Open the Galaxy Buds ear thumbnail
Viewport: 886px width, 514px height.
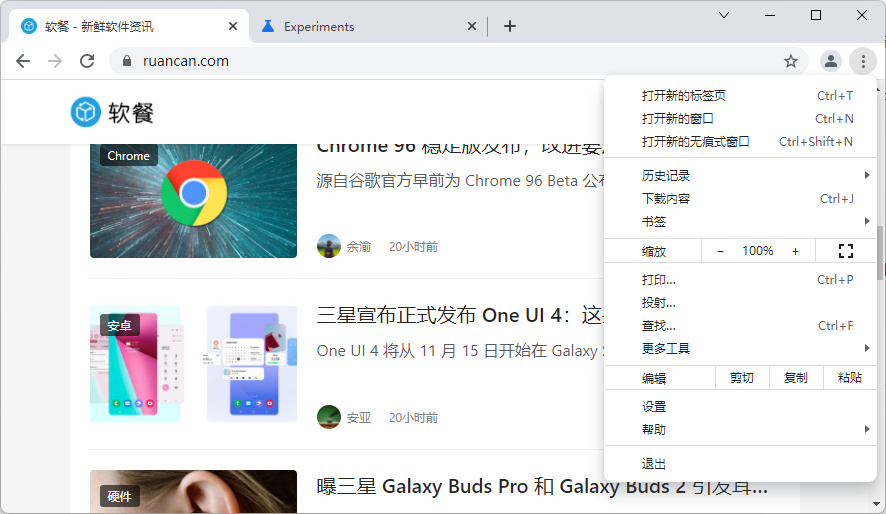[x=193, y=491]
